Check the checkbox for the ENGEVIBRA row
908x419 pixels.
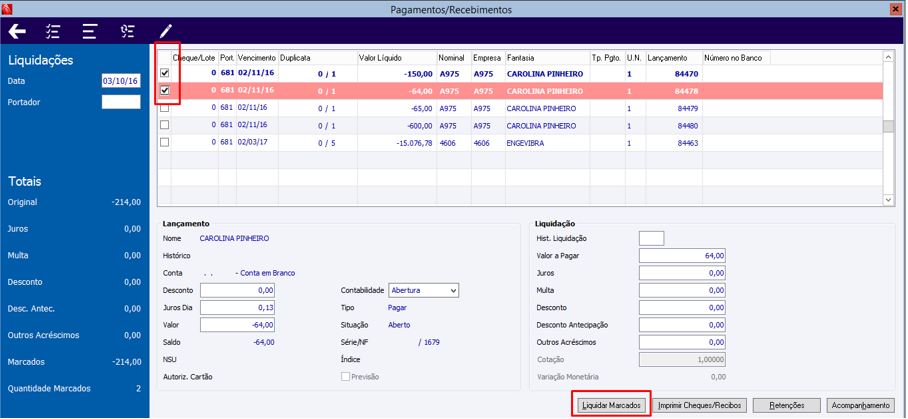coord(165,143)
